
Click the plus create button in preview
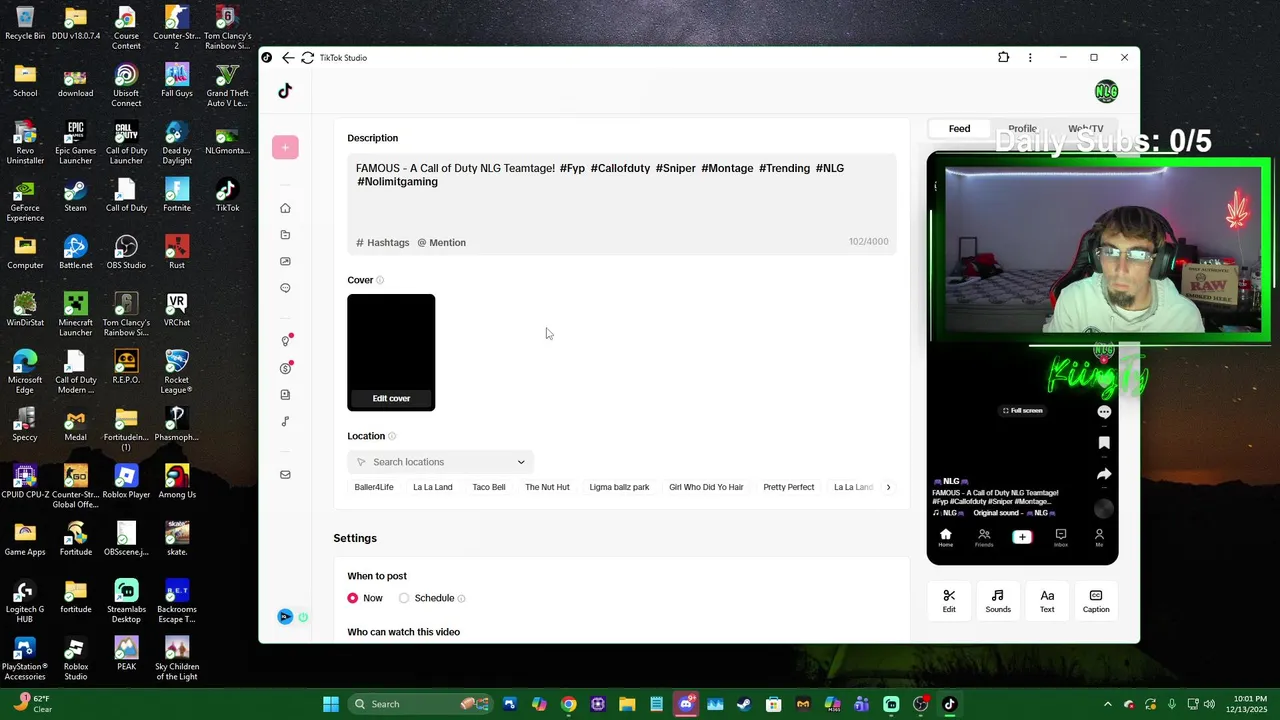(1022, 537)
